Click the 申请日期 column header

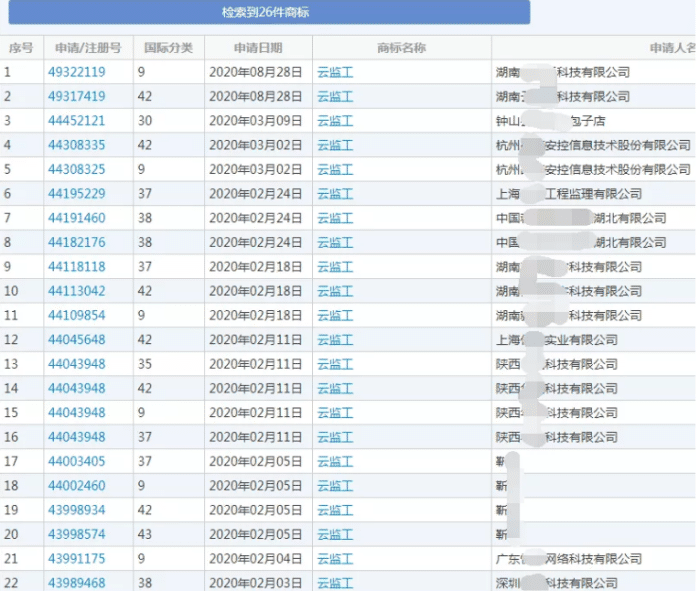point(258,48)
